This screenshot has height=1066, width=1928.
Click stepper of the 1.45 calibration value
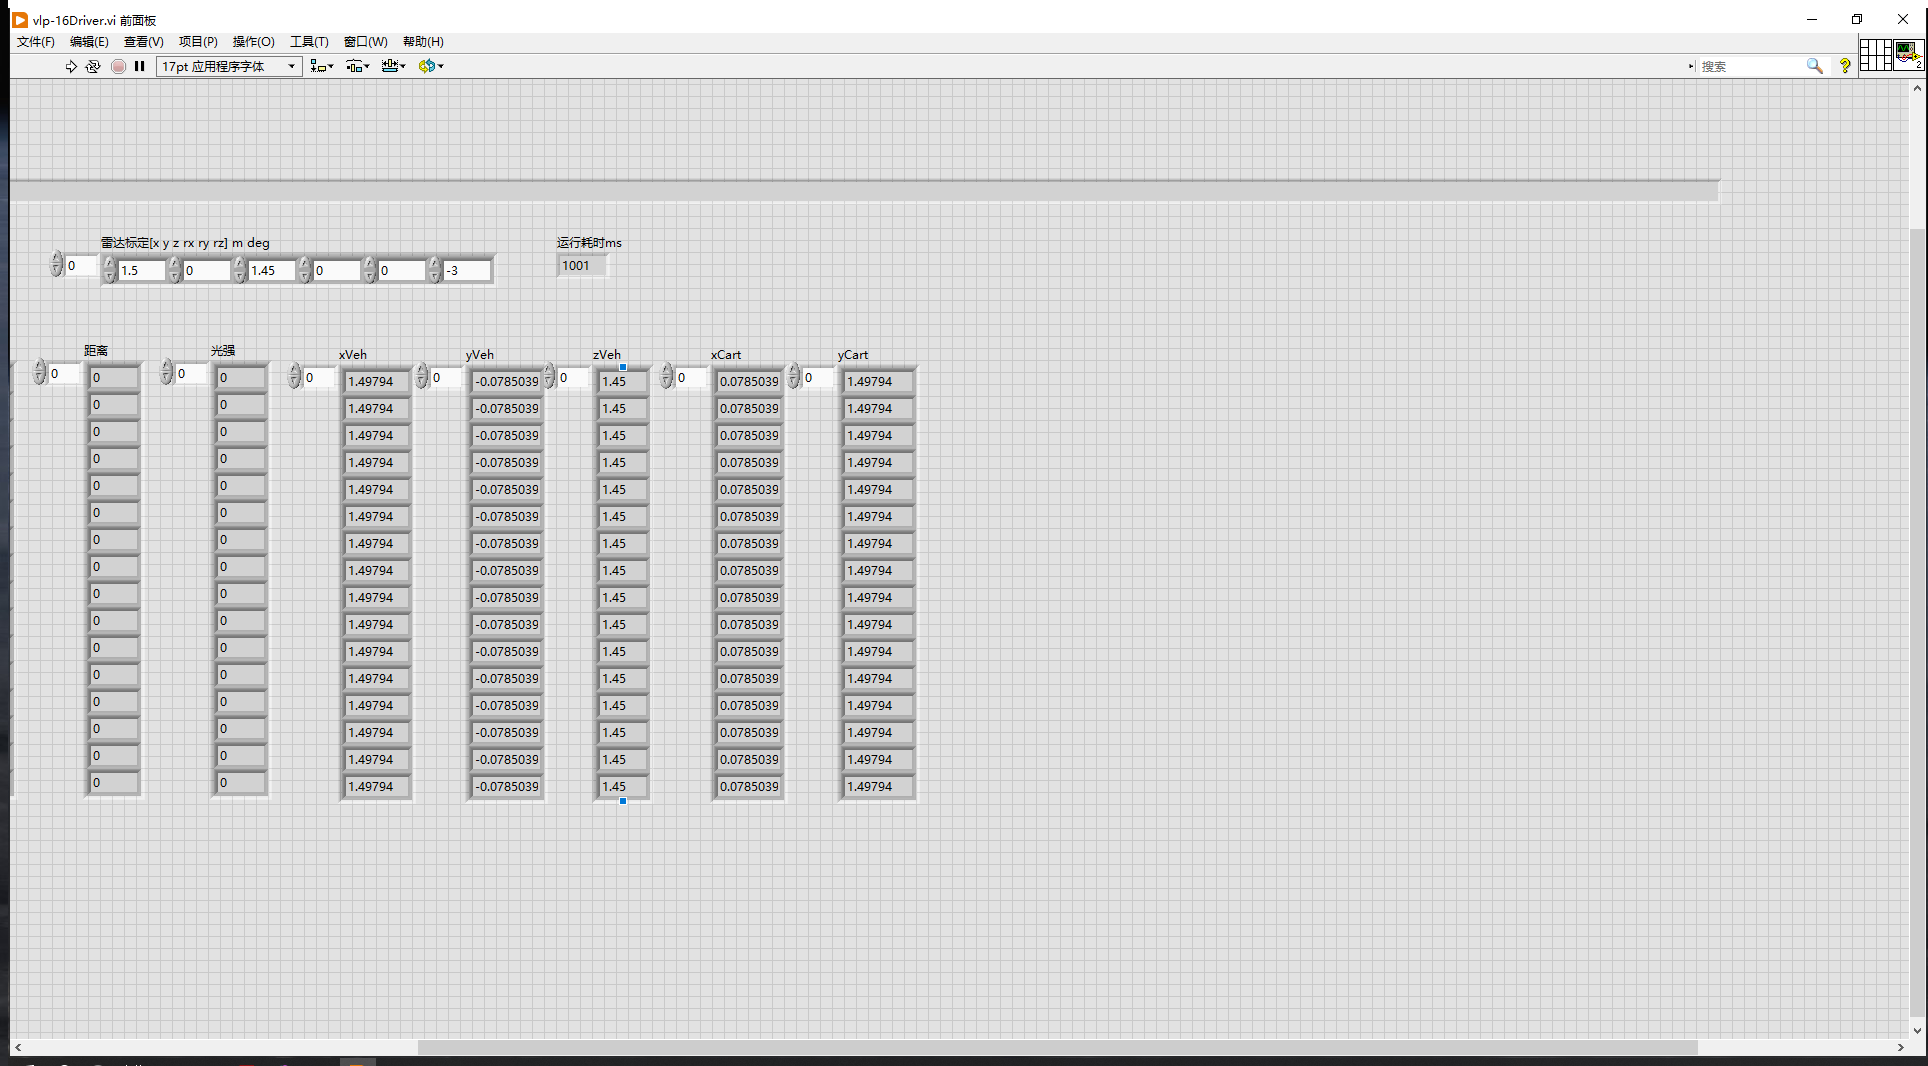(x=239, y=270)
